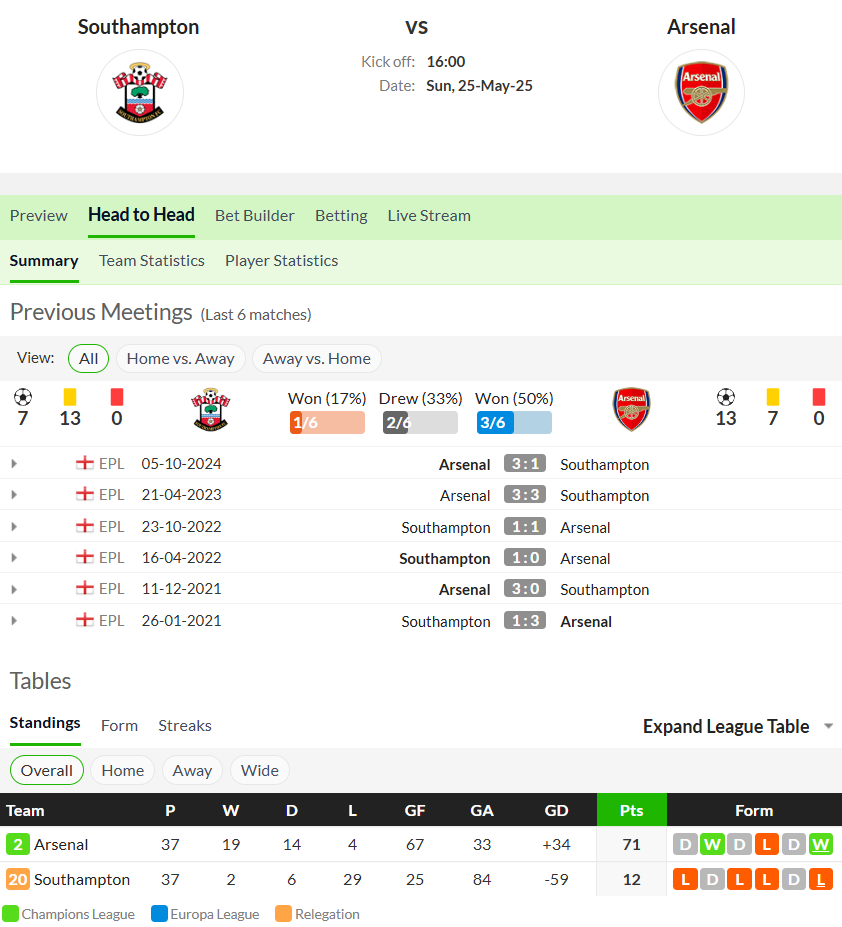Viewport: 842px width, 927px height.
Task: Select the Away vs. Home view filter
Action: tap(316, 358)
